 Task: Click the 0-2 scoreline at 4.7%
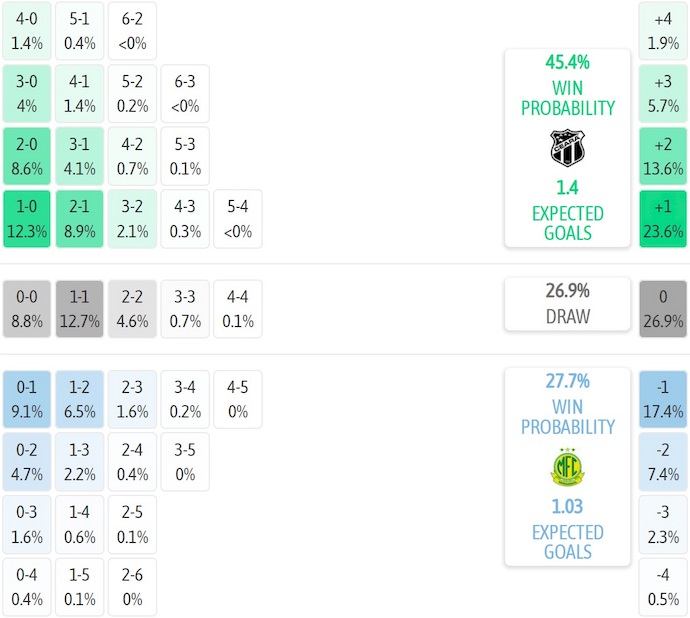click(27, 461)
